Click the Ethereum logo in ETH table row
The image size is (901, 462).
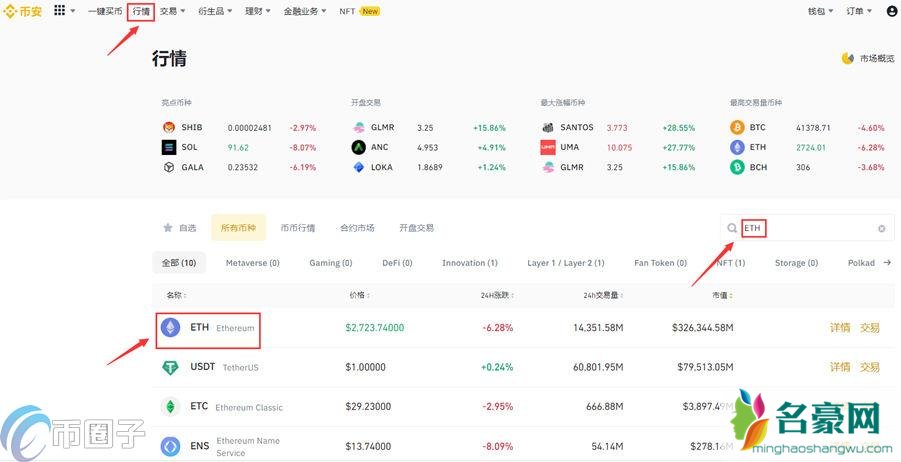[170, 328]
